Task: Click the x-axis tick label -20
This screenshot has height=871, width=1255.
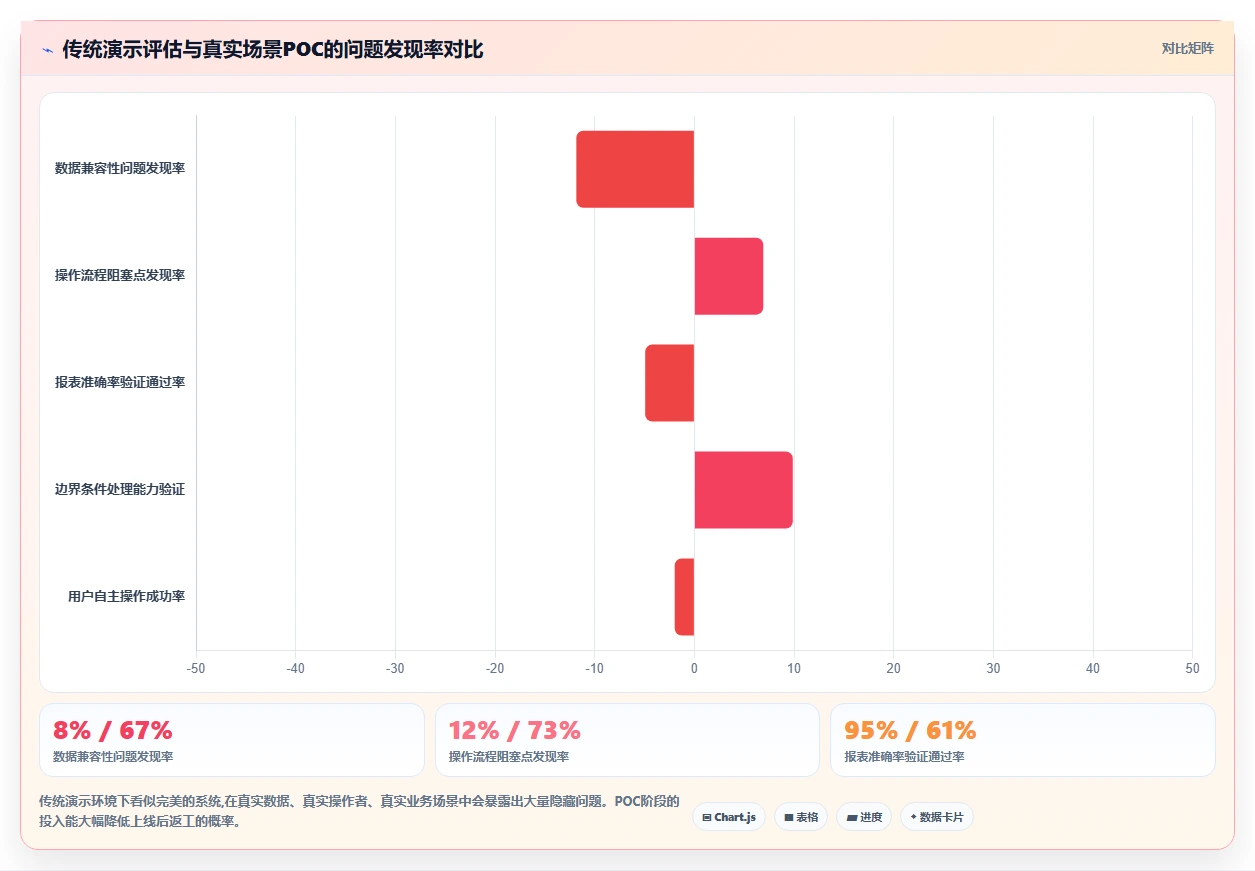Action: click(x=495, y=668)
